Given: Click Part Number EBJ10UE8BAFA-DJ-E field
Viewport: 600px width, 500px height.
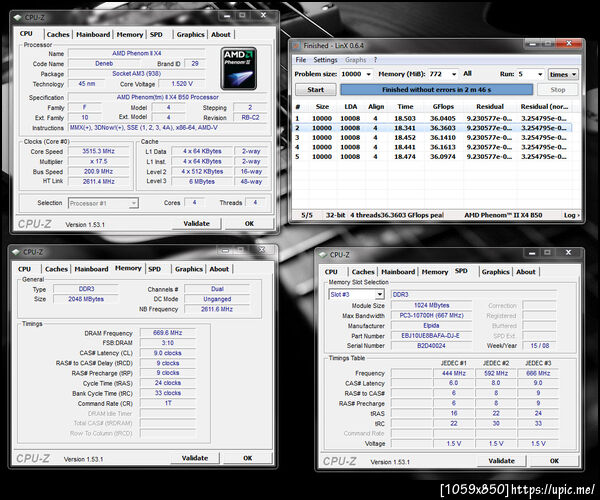Looking at the screenshot, I should pos(431,336).
